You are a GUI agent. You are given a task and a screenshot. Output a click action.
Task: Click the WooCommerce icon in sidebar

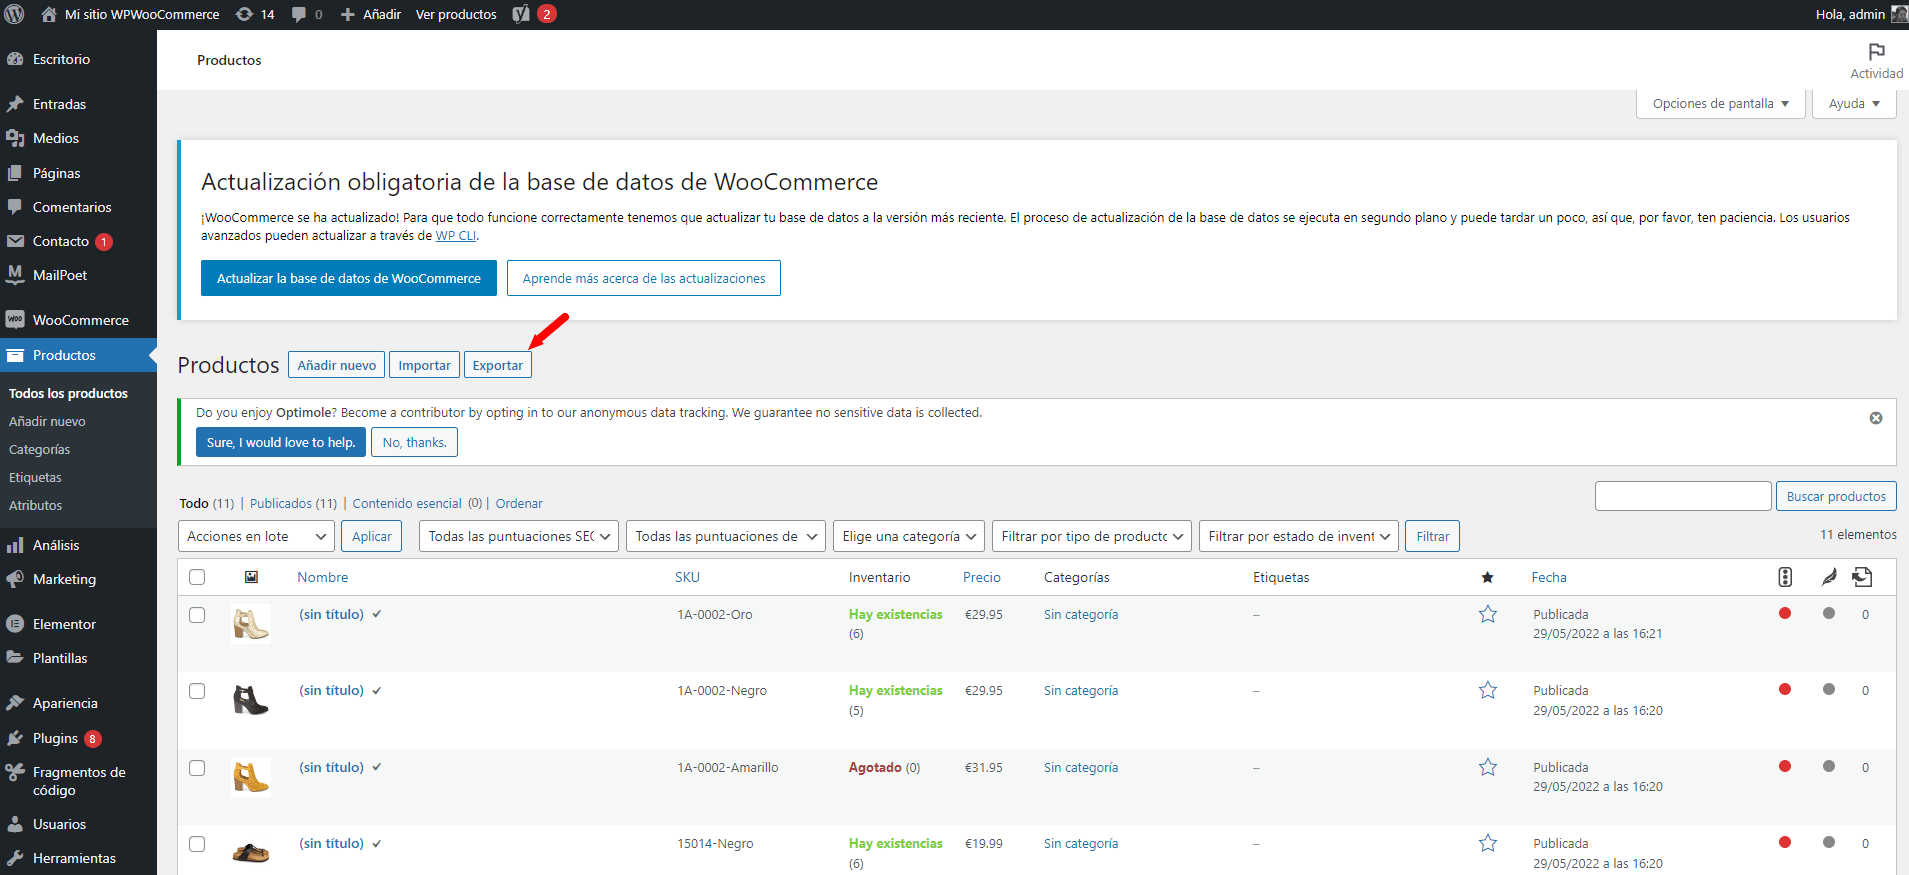(15, 320)
